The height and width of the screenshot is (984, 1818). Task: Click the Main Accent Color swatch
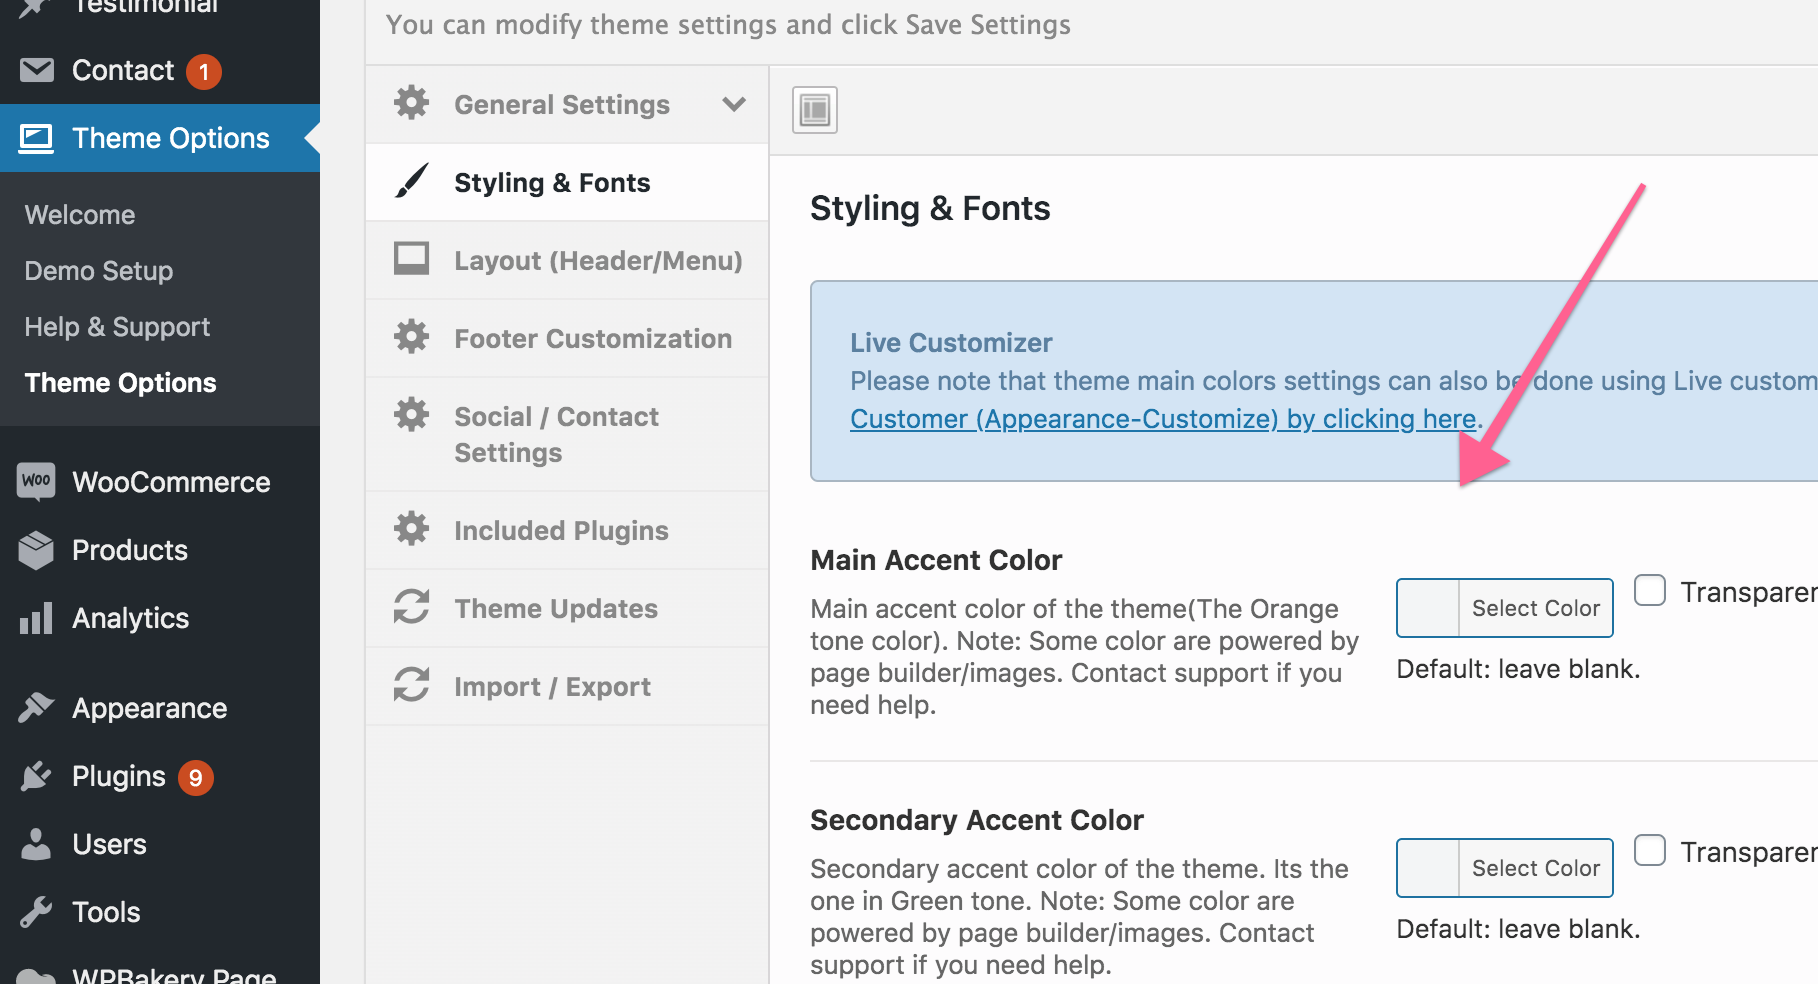tap(1428, 608)
